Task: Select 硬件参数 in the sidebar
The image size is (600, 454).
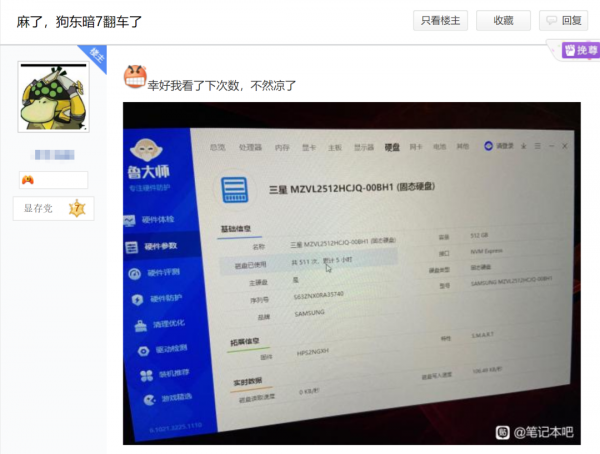Action: click(160, 246)
